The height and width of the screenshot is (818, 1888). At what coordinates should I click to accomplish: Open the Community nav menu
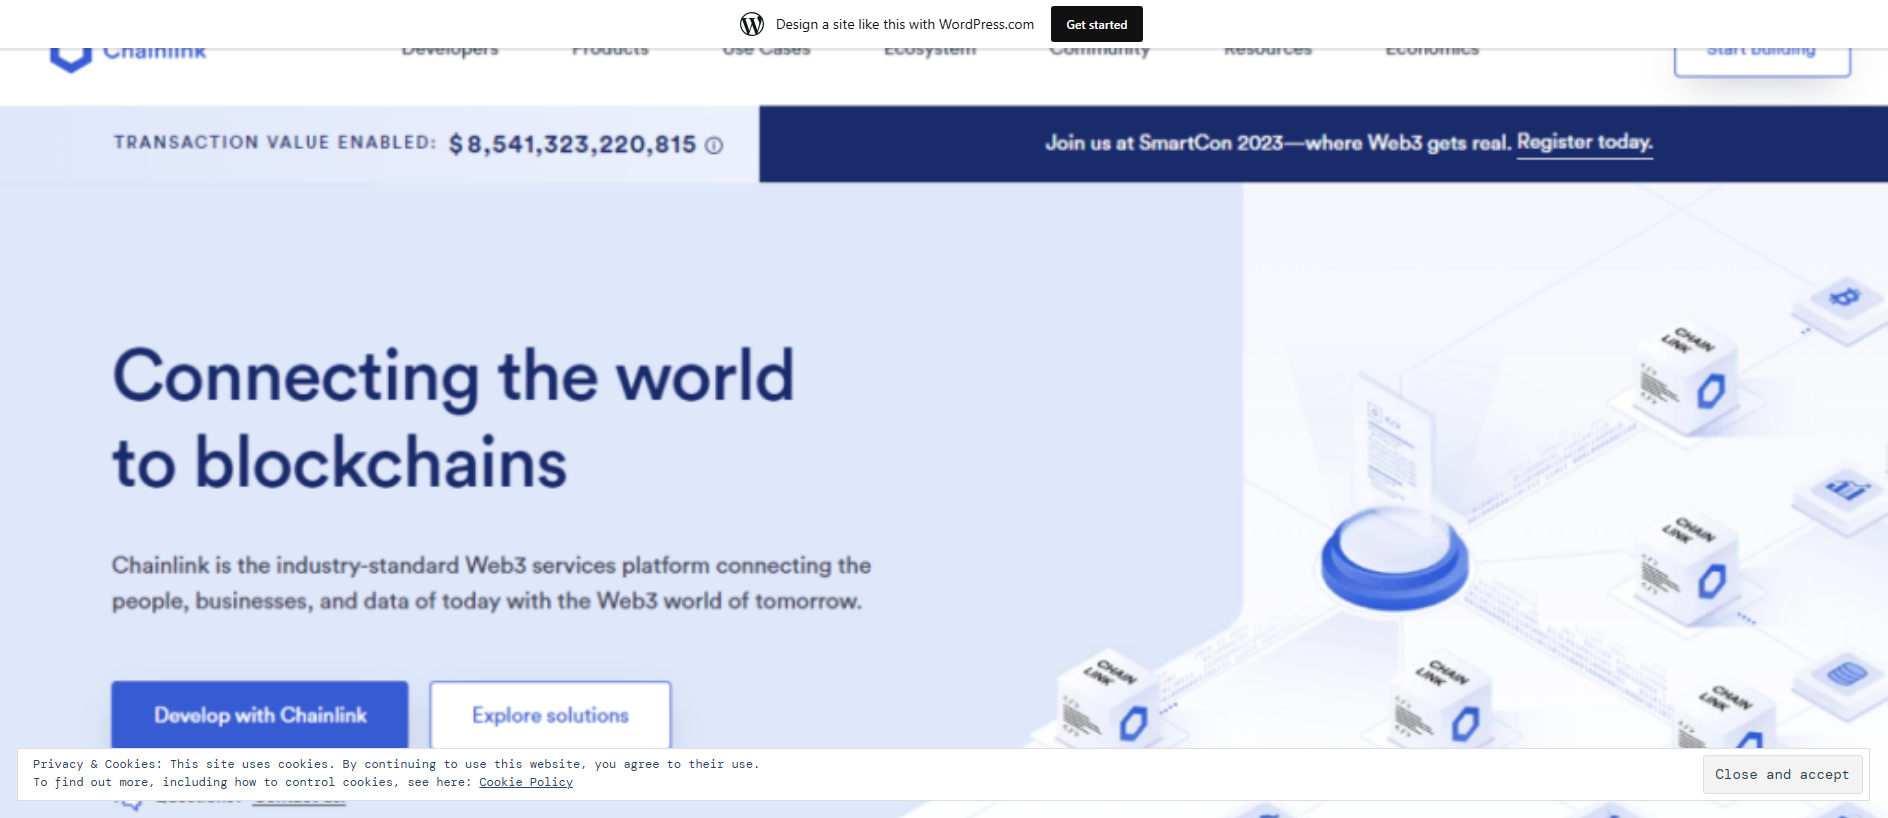pos(1100,51)
